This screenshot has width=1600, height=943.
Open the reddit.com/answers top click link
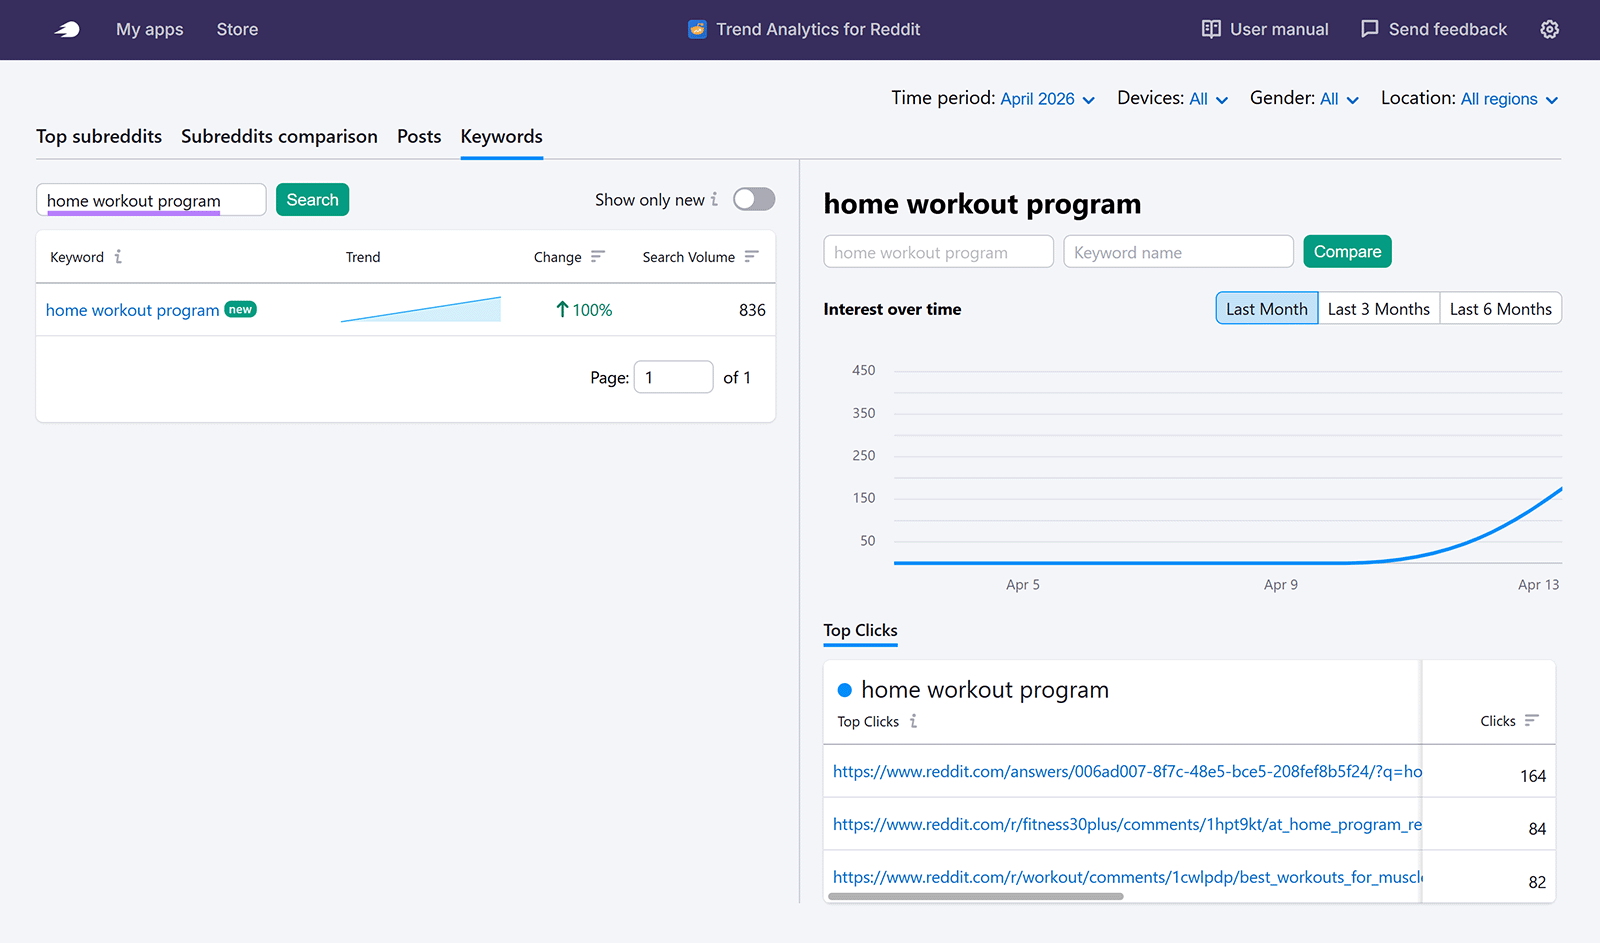[1127, 771]
